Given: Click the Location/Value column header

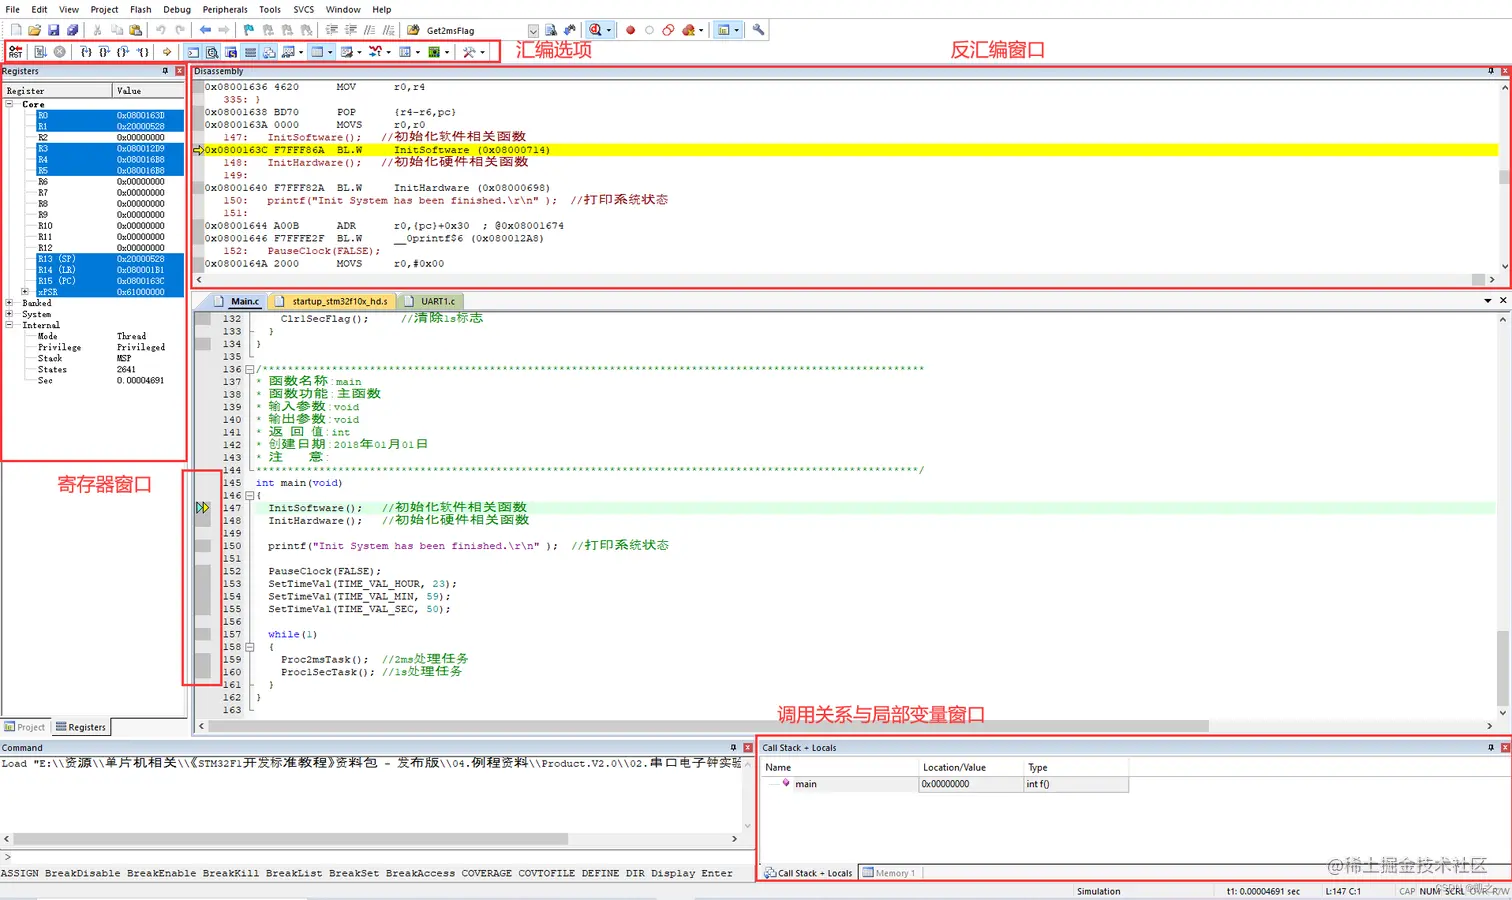Looking at the screenshot, I should coord(972,768).
